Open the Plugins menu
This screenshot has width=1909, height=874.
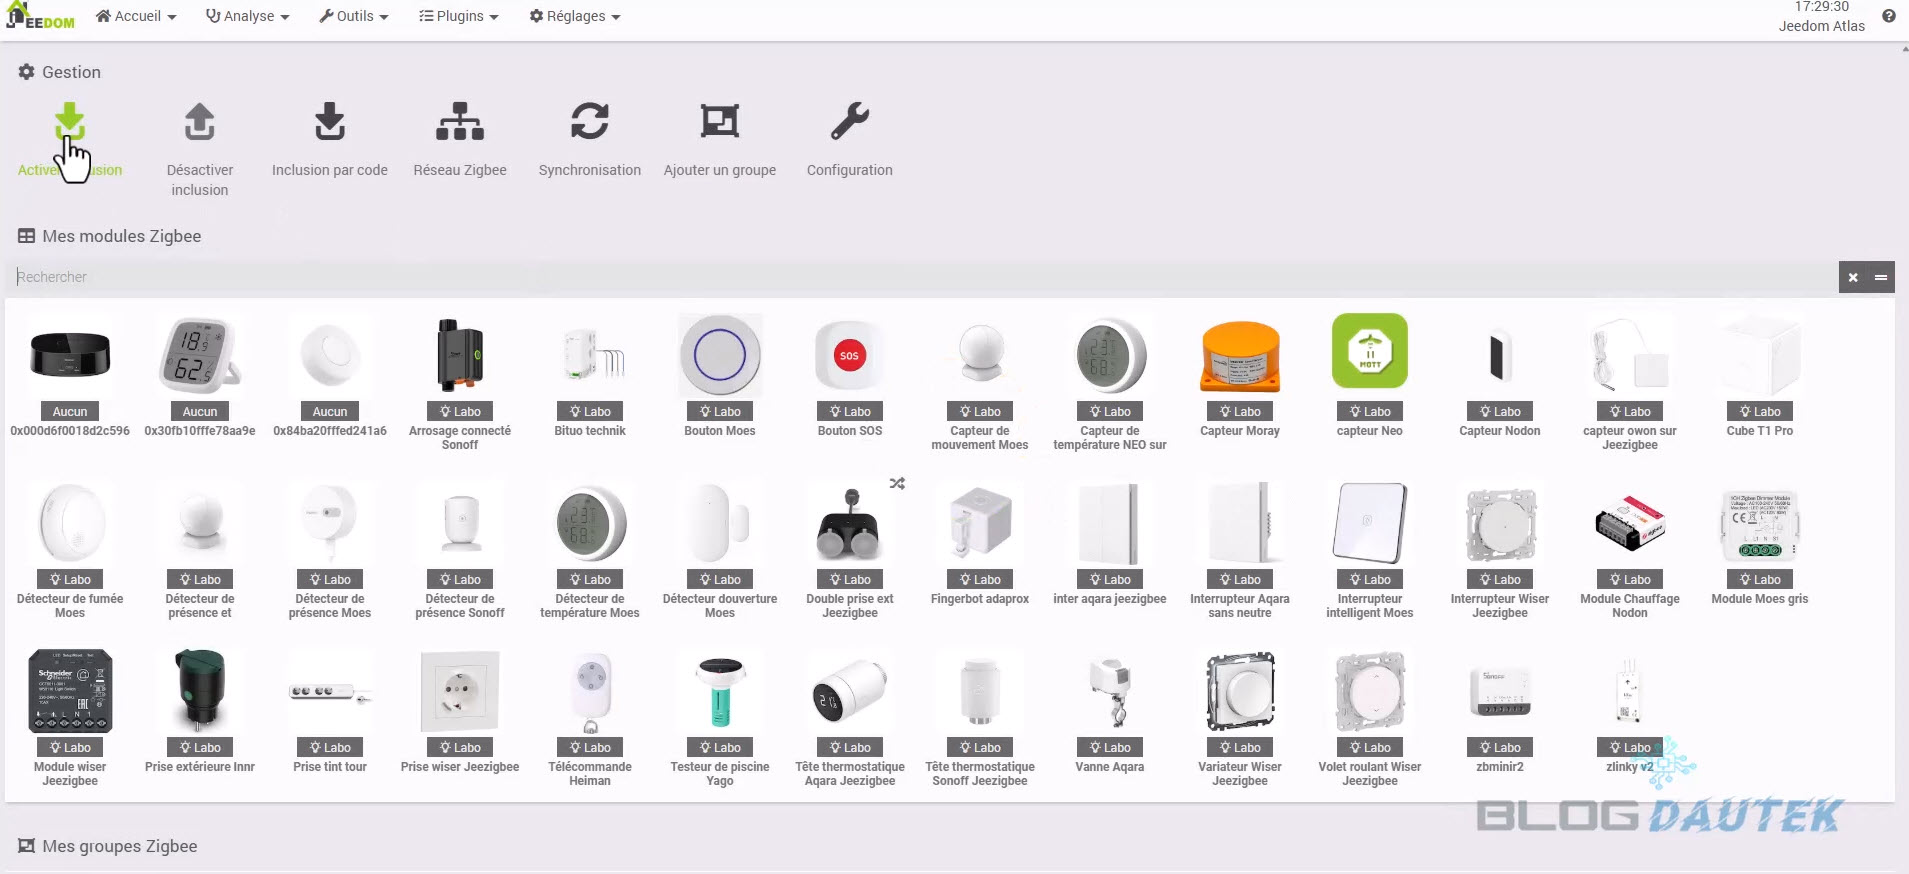(x=459, y=16)
